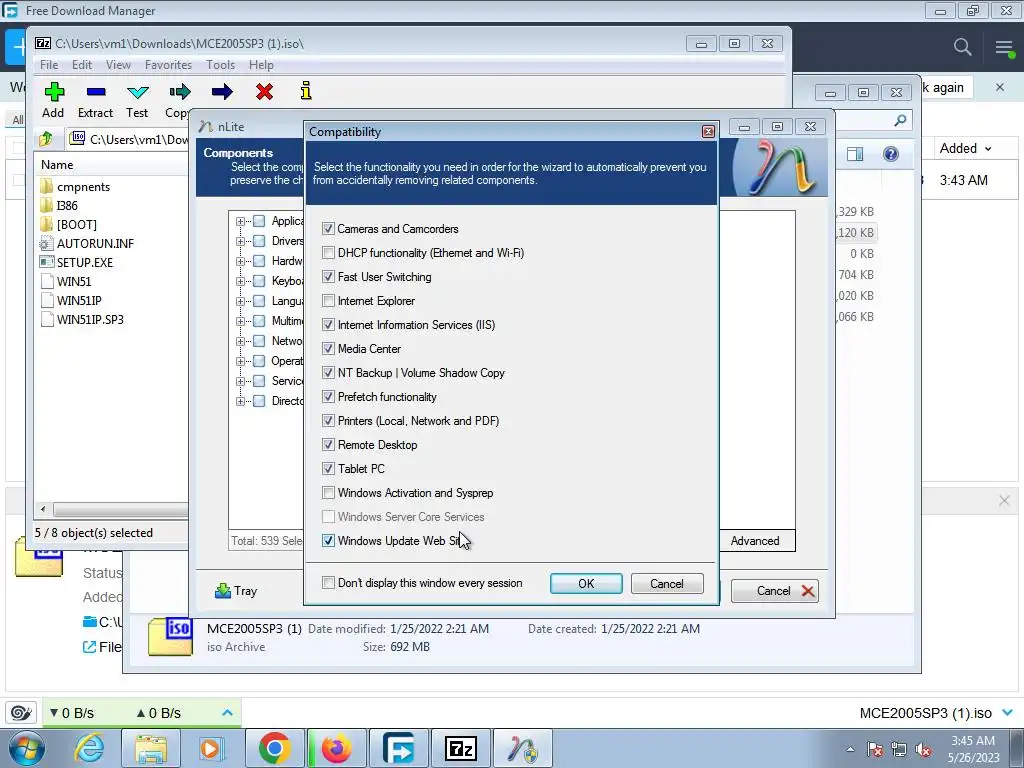Toggle Media Center checkbox
The width and height of the screenshot is (1024, 768).
328,349
